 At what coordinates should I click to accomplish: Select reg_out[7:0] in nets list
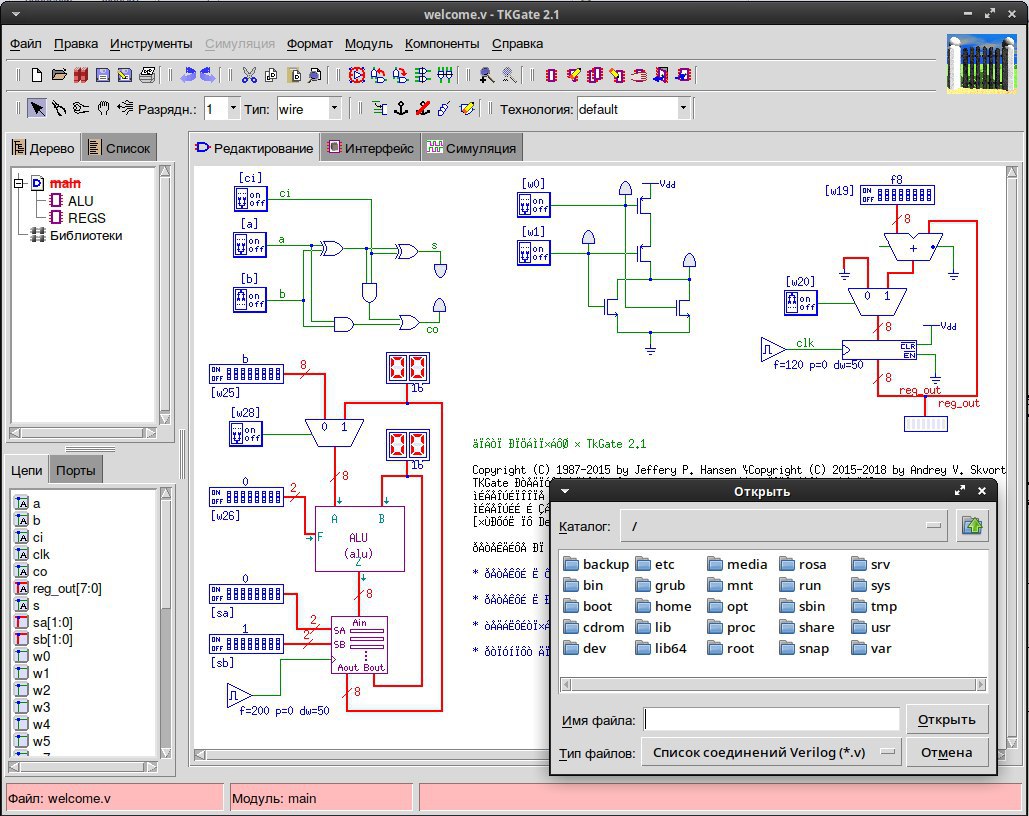59,589
